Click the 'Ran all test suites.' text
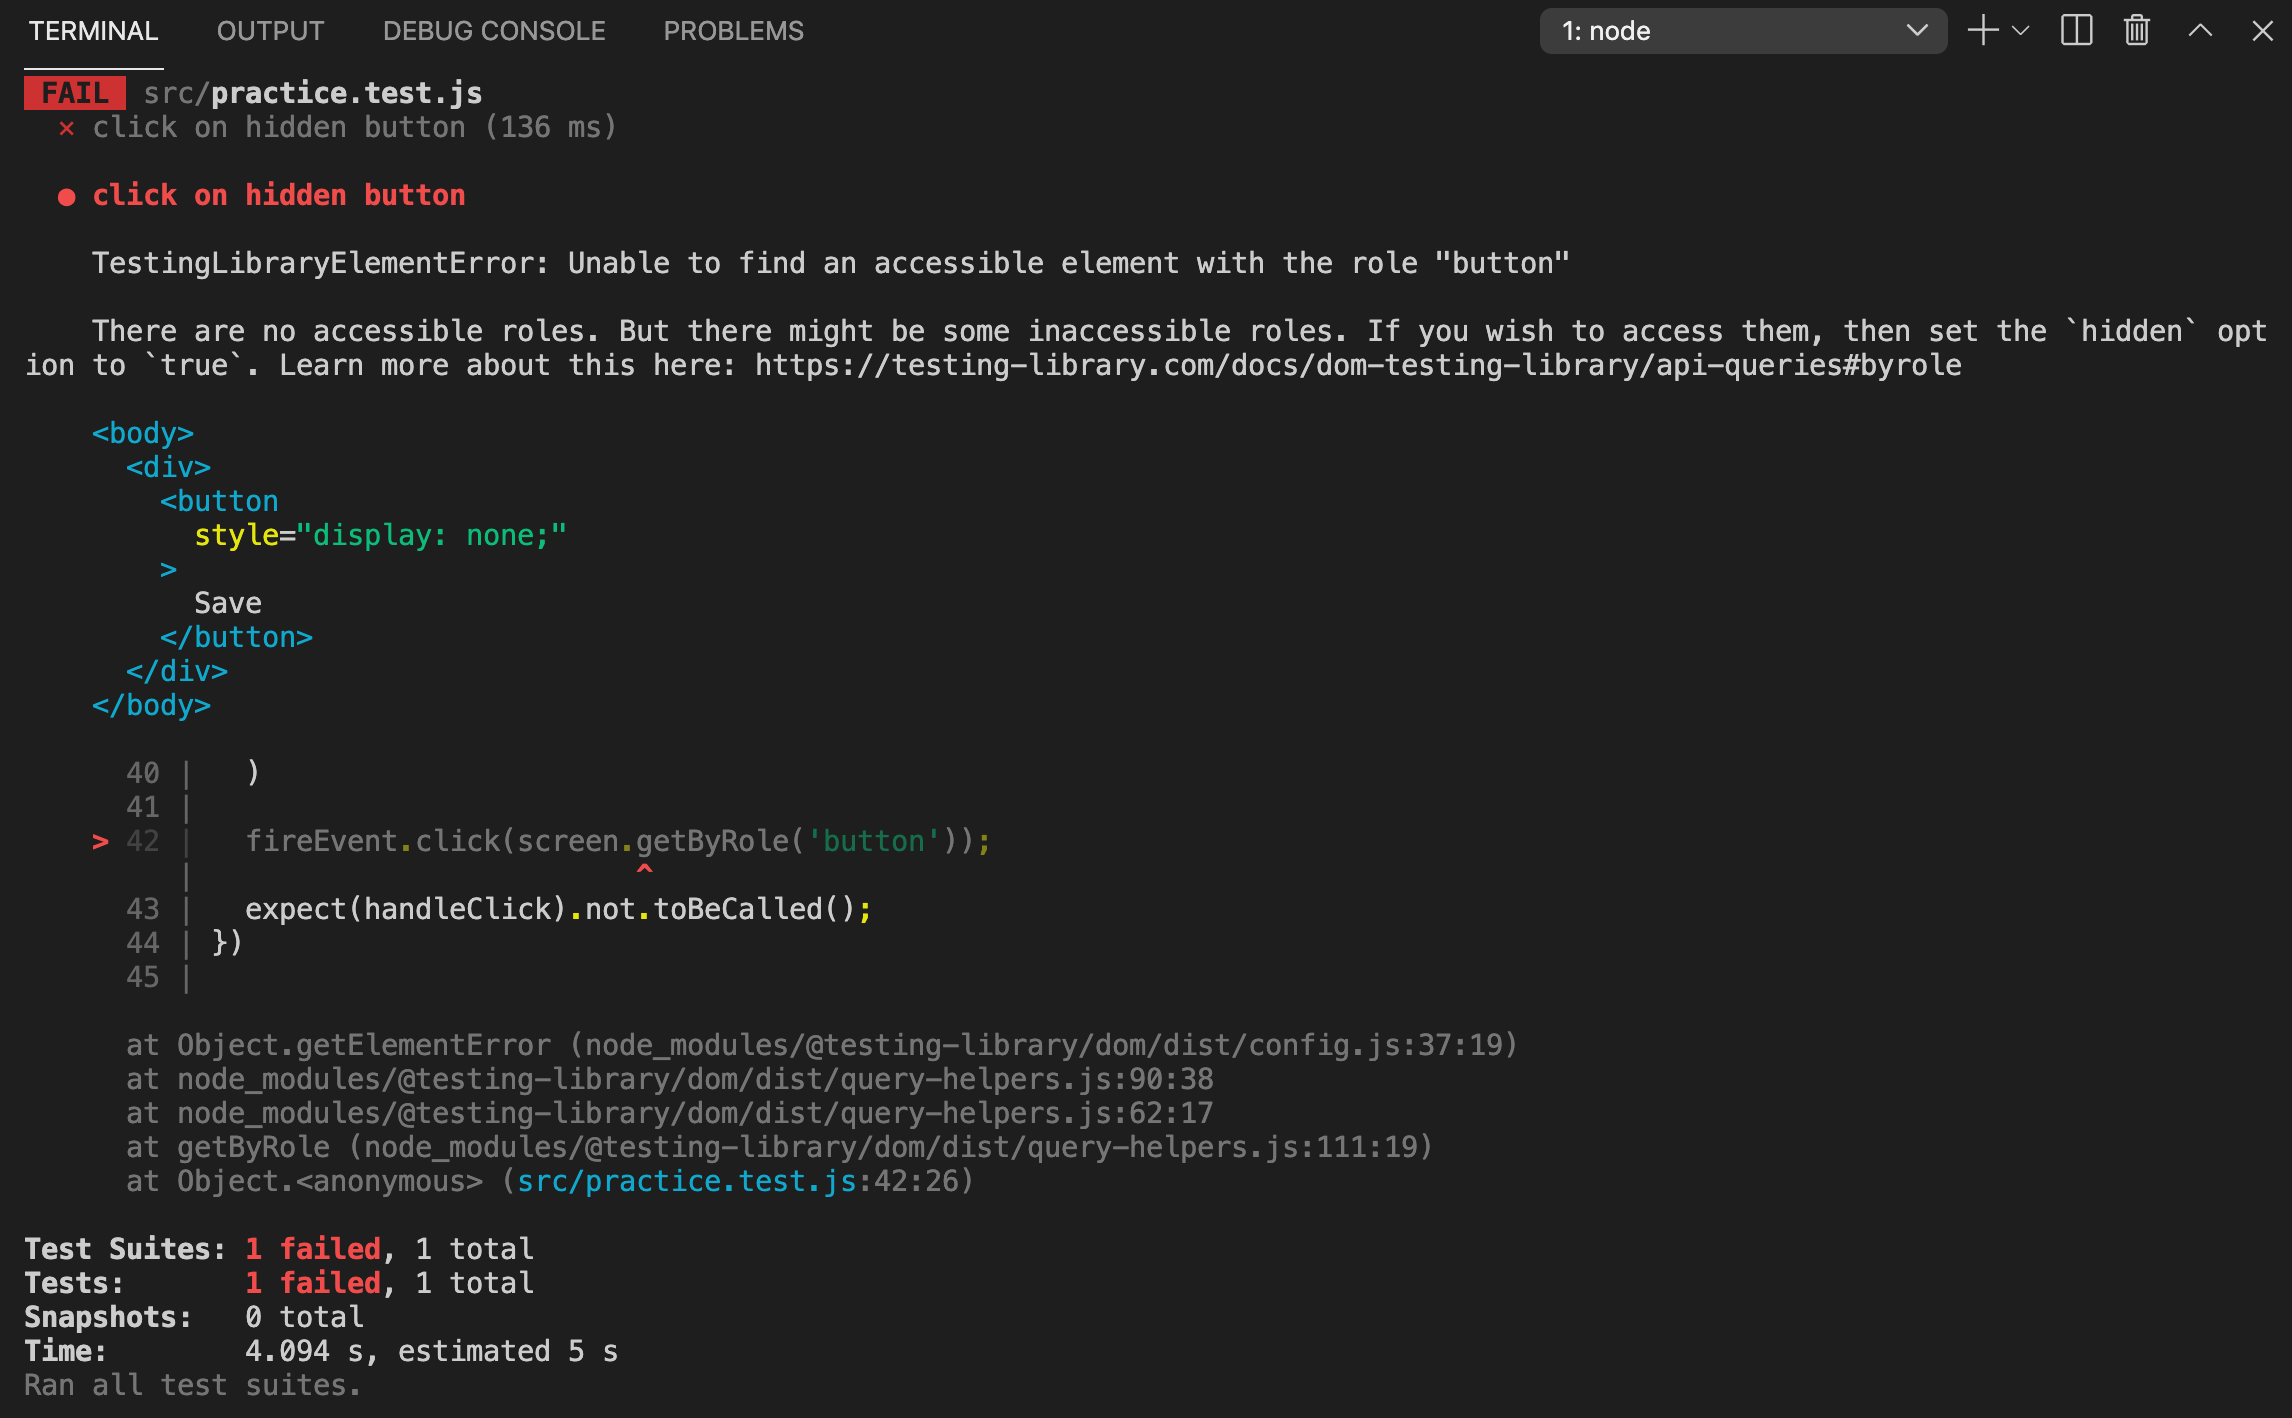This screenshot has height=1418, width=2292. pos(192,1385)
